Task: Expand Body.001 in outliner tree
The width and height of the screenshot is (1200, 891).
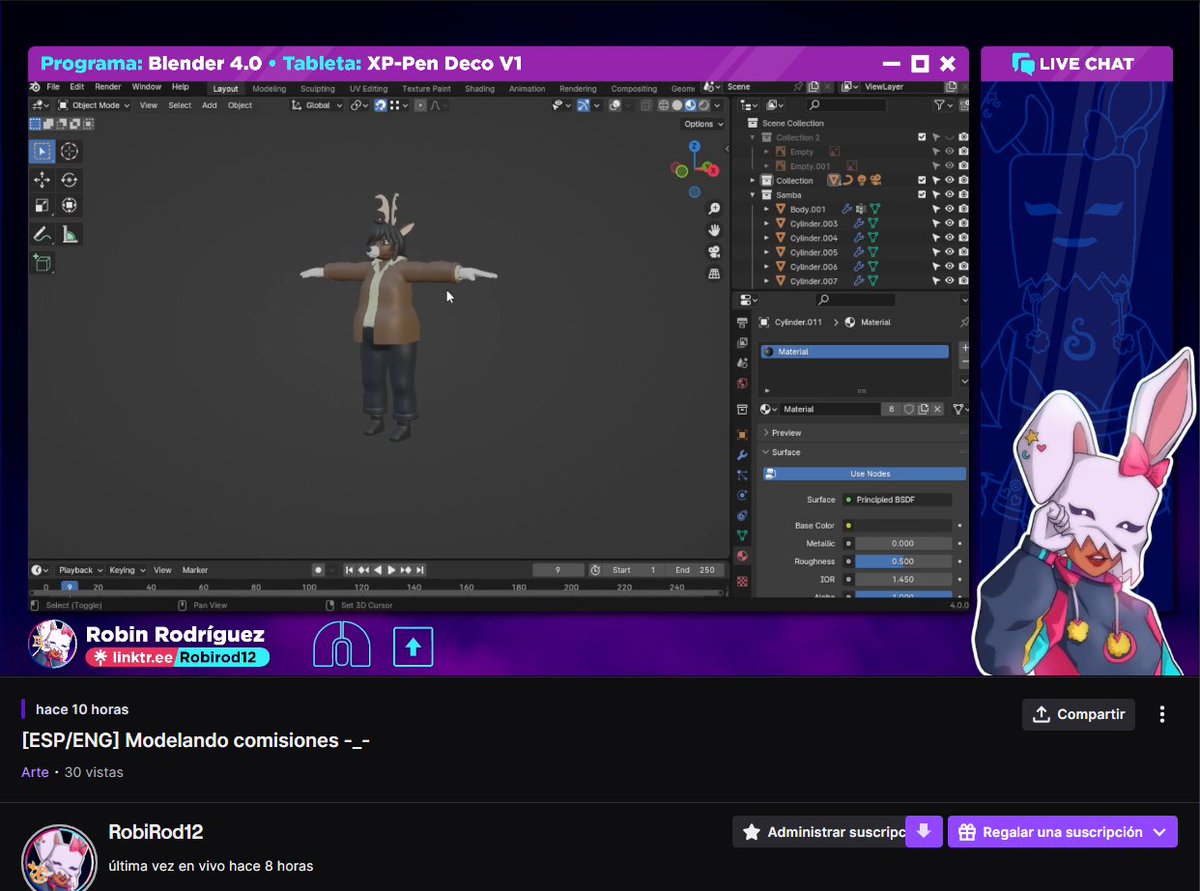Action: click(x=767, y=209)
